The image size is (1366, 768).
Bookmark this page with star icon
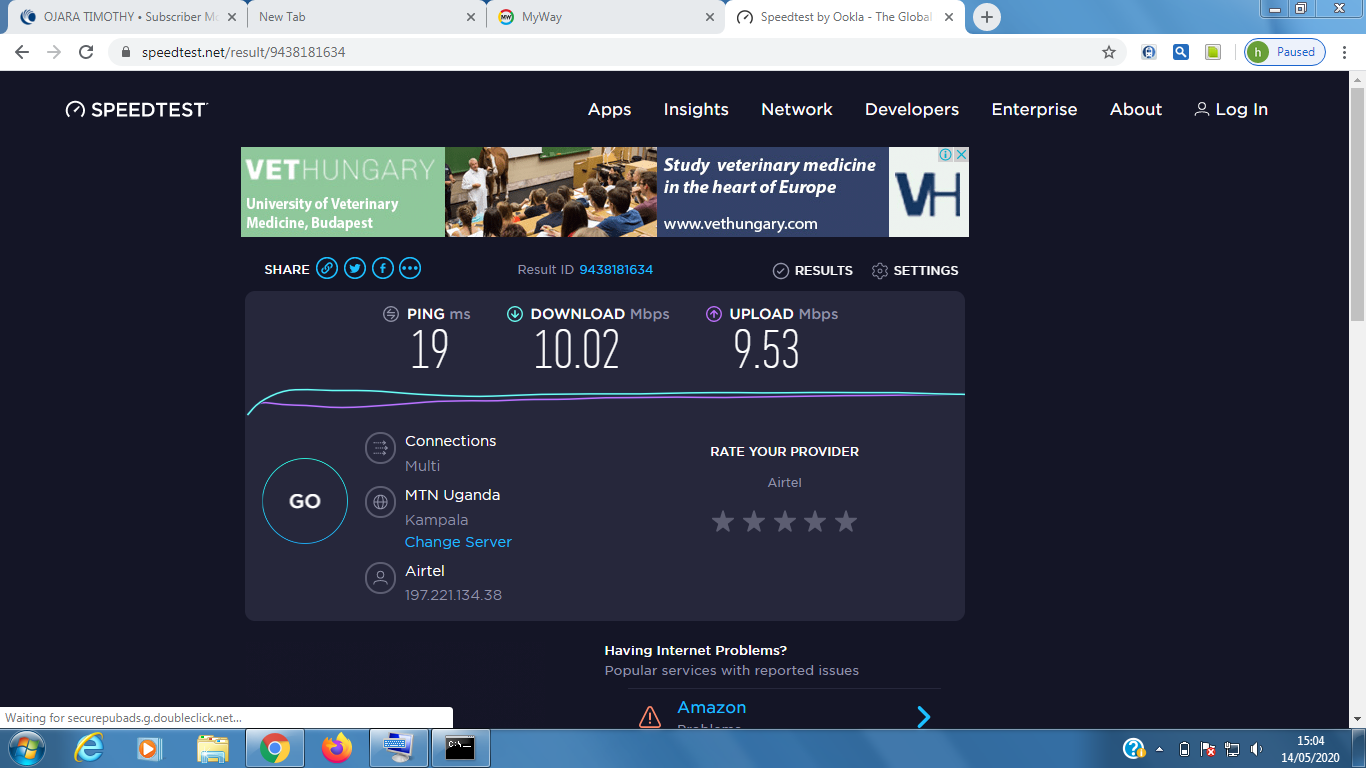pyautogui.click(x=1109, y=52)
